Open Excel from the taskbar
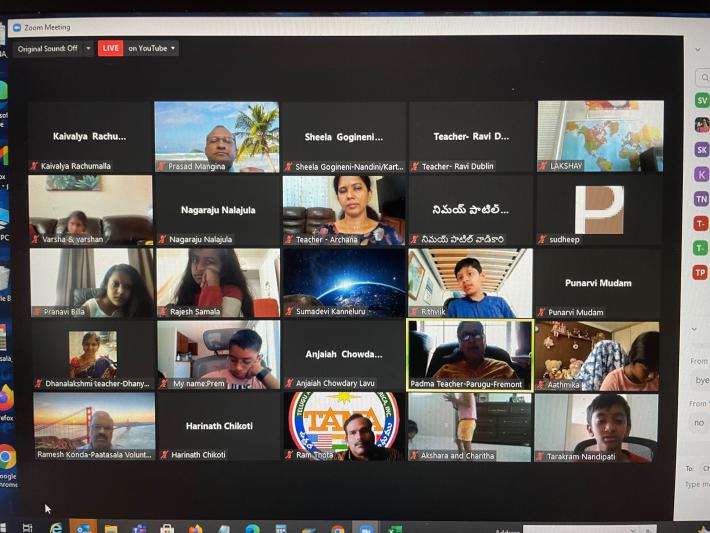The height and width of the screenshot is (533, 710). 395,529
